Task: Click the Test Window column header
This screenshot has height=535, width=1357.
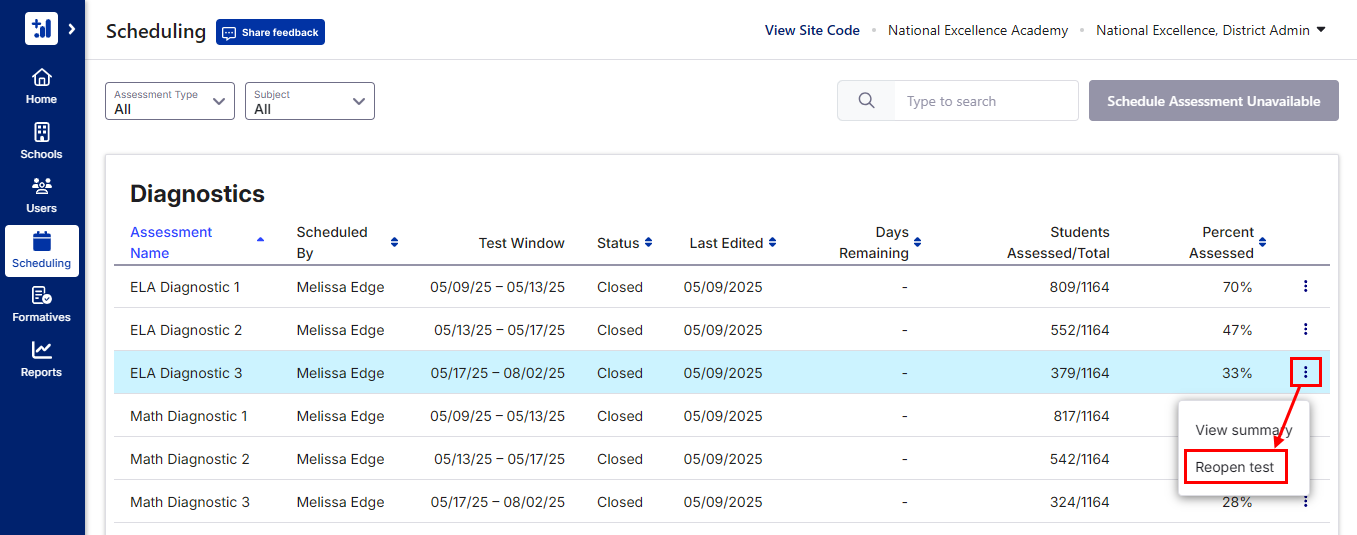Action: 522,243
